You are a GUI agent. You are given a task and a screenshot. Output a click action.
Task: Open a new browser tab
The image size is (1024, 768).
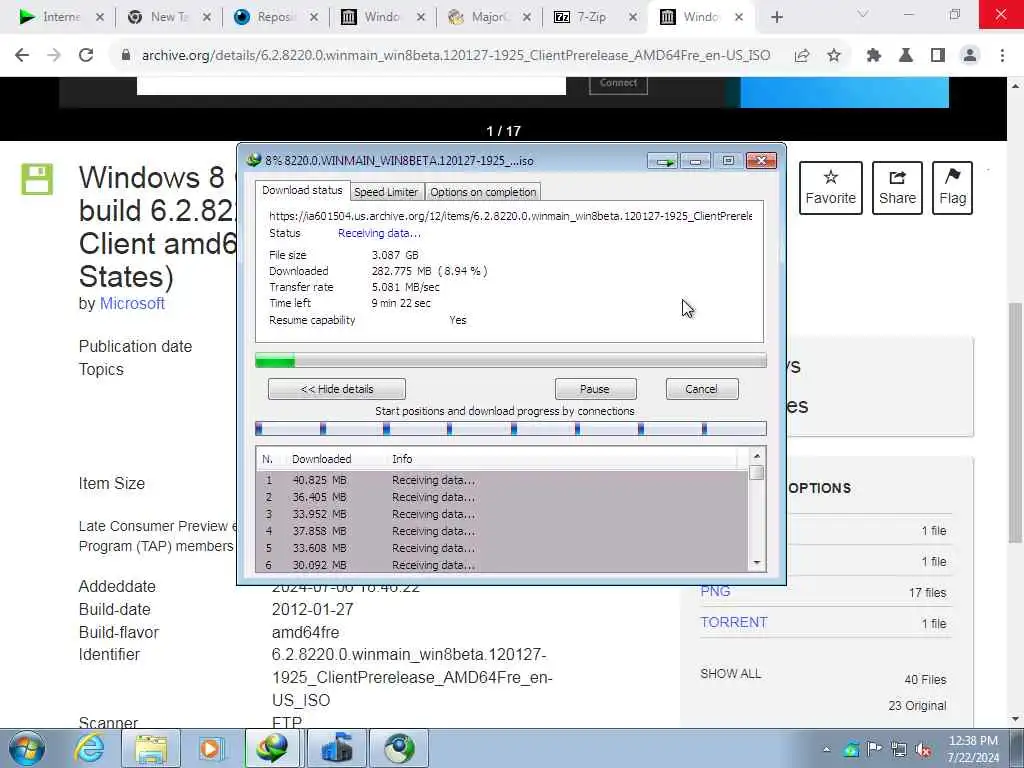click(776, 18)
